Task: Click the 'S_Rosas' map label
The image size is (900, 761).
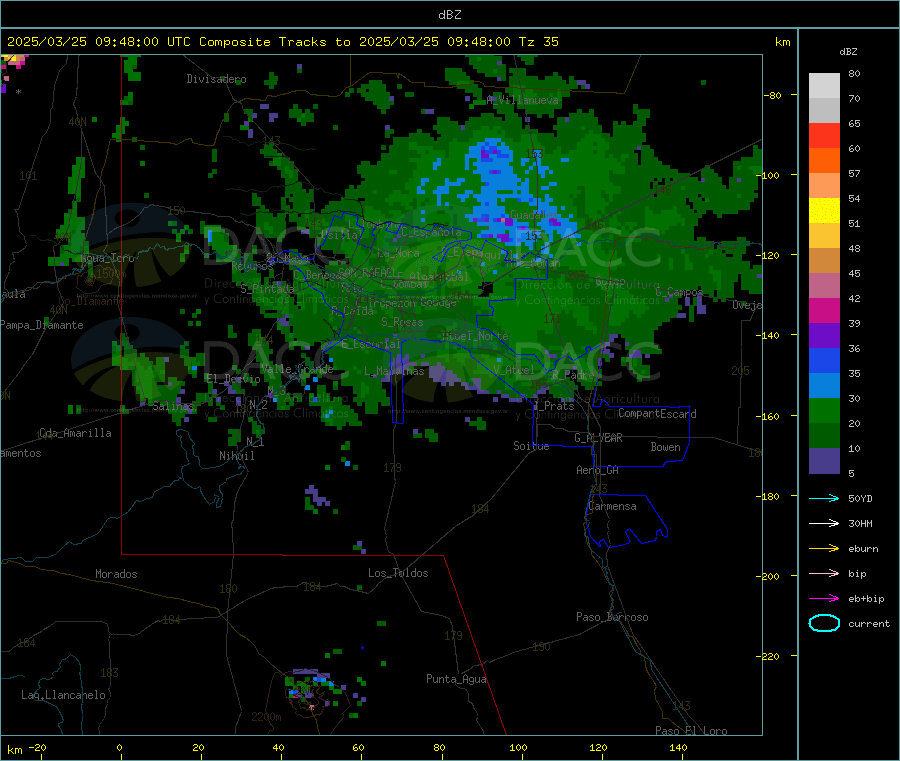Action: 402,322
